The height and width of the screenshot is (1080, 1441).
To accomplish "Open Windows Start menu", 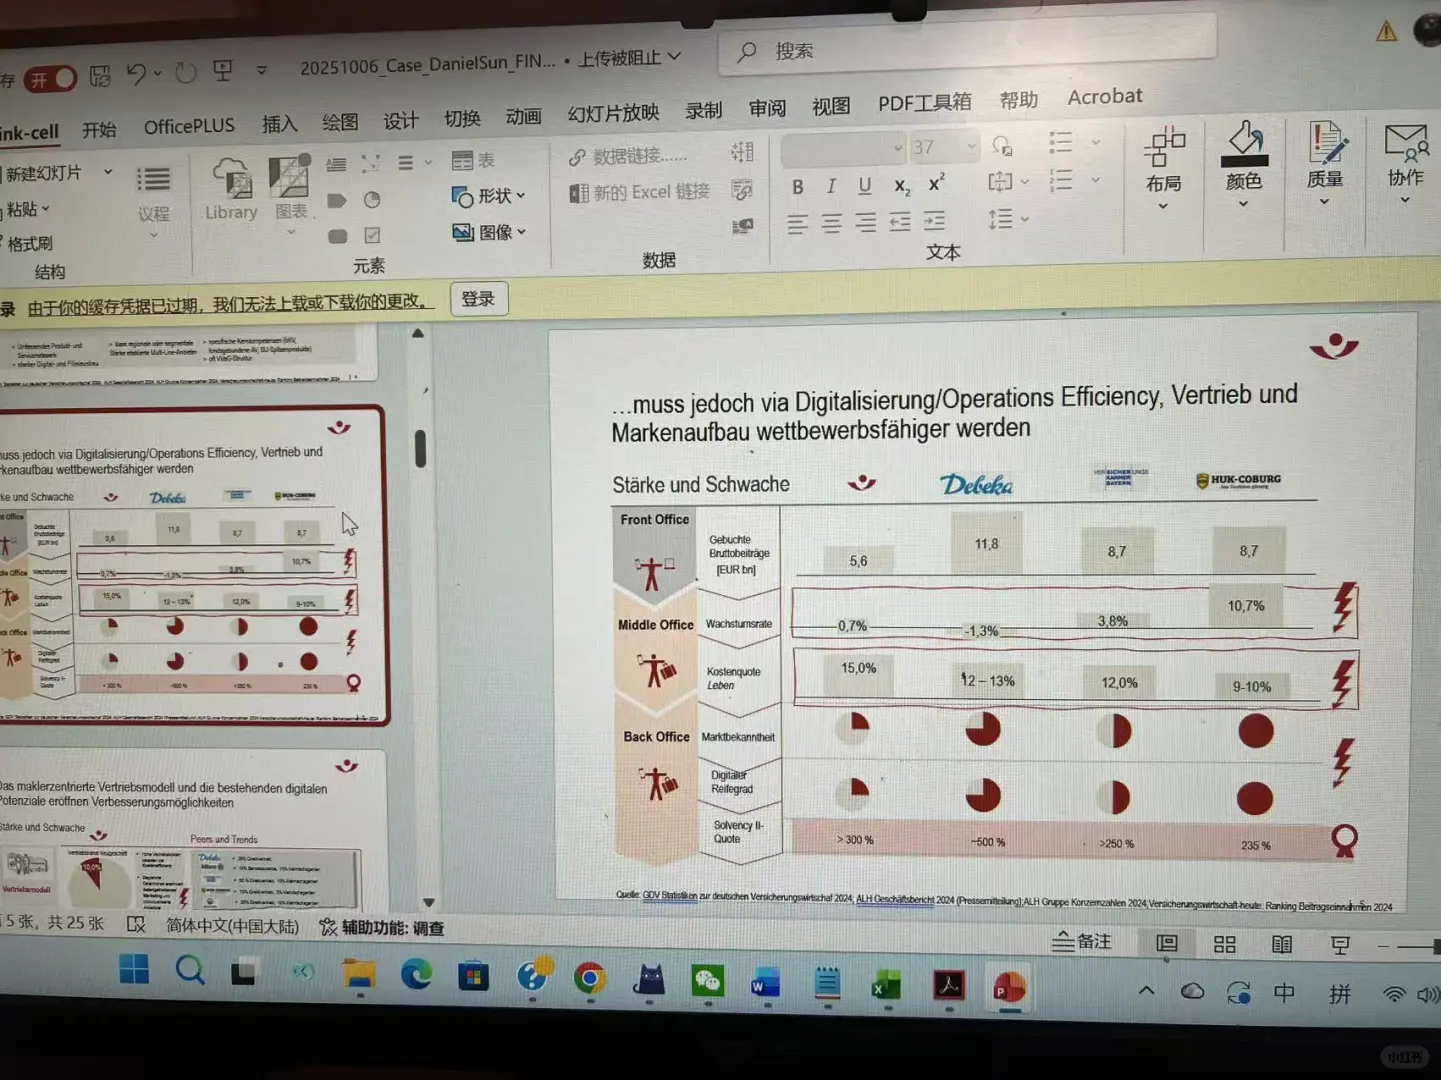I will click(134, 969).
